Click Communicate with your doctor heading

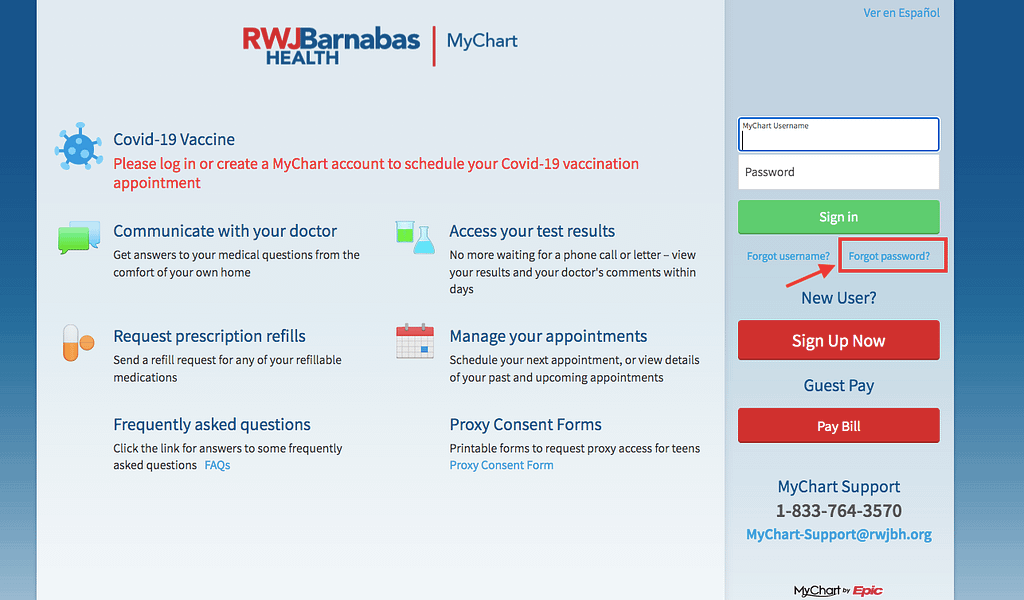tap(225, 231)
